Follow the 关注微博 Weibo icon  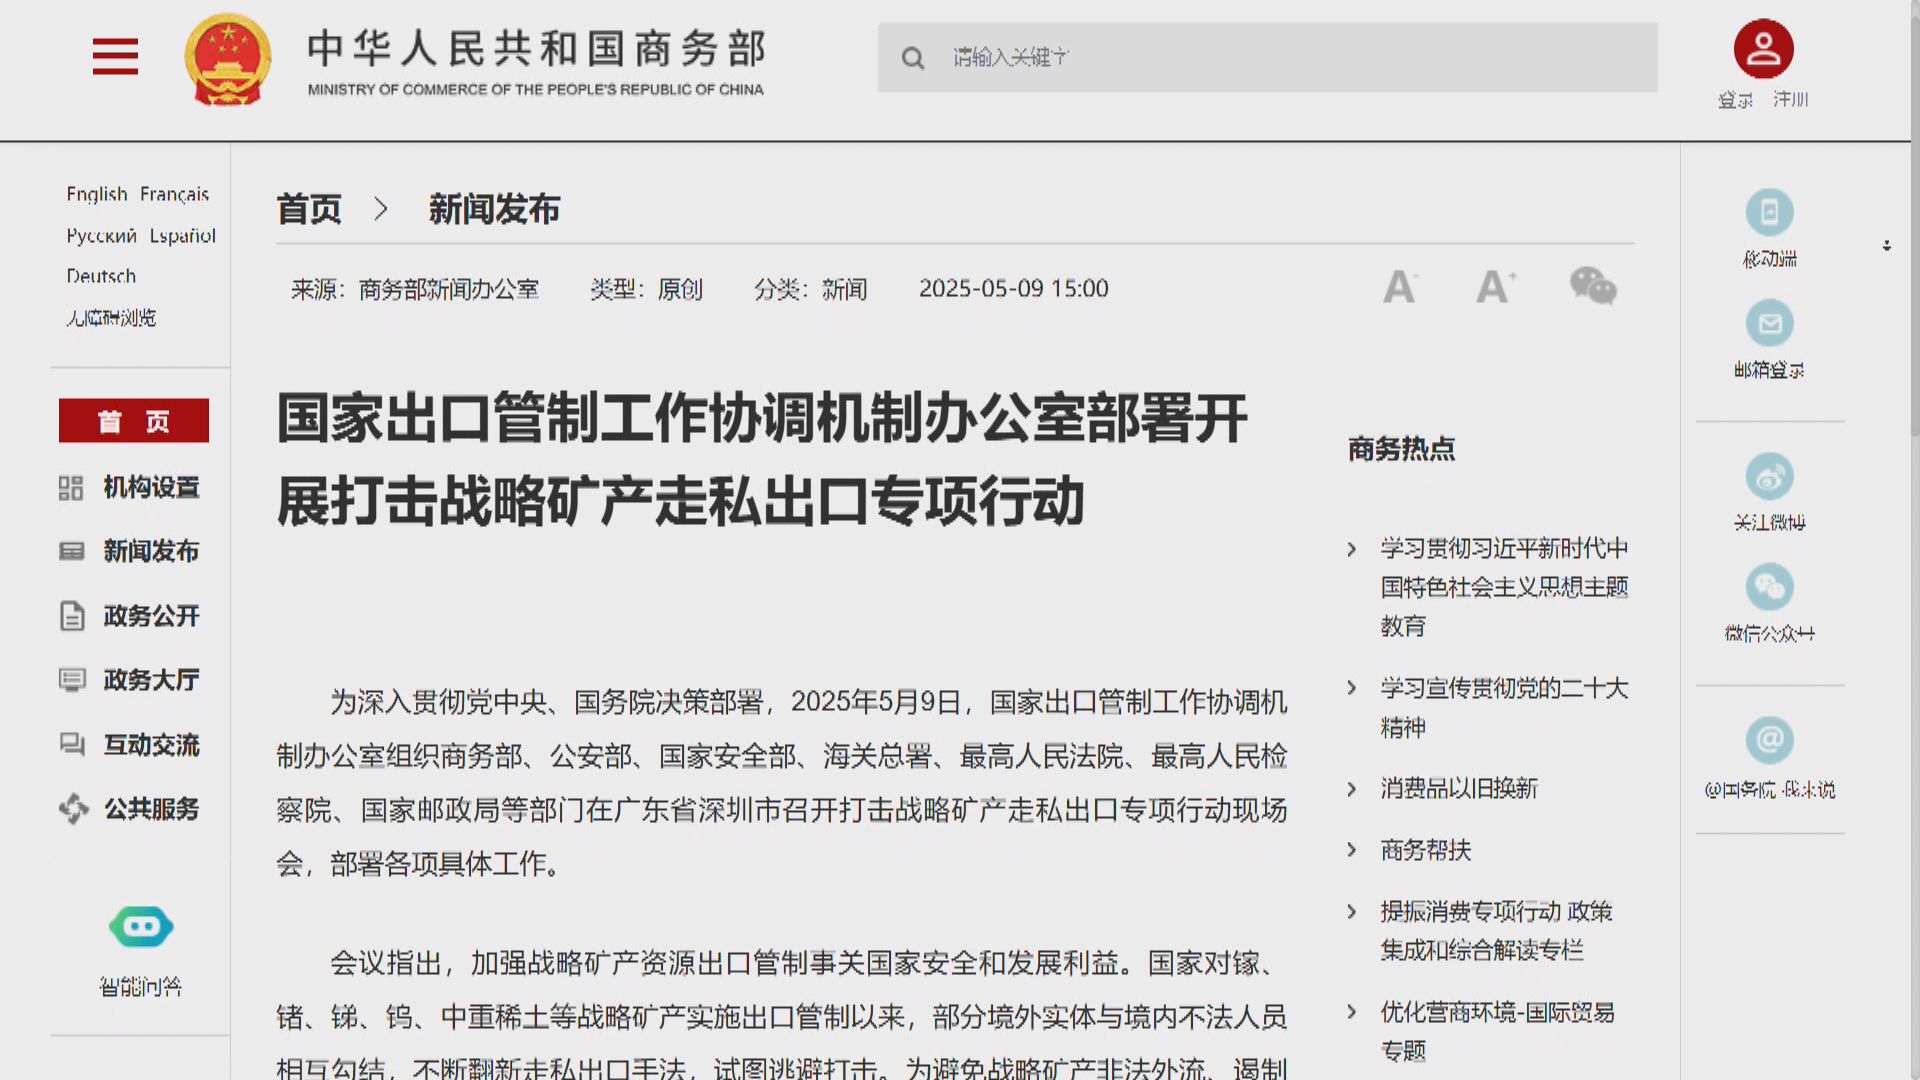1769,478
